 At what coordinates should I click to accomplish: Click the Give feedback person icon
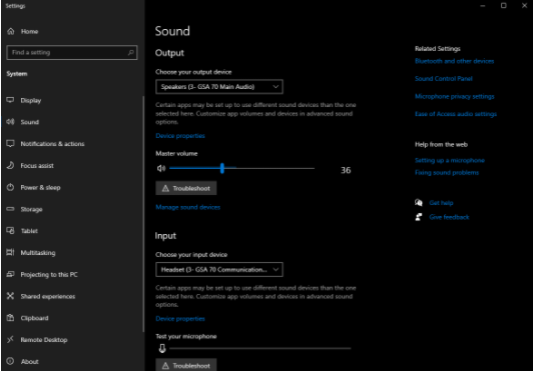coord(419,217)
